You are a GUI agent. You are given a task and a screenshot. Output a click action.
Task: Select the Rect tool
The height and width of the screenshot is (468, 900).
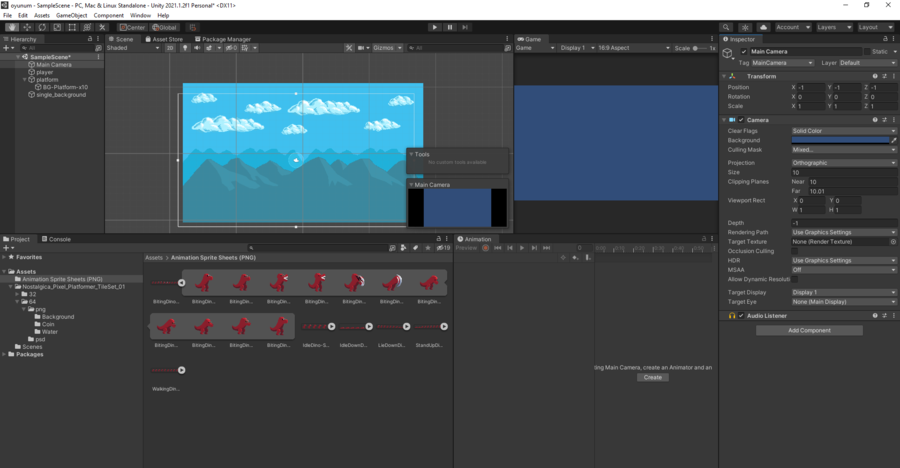72,27
